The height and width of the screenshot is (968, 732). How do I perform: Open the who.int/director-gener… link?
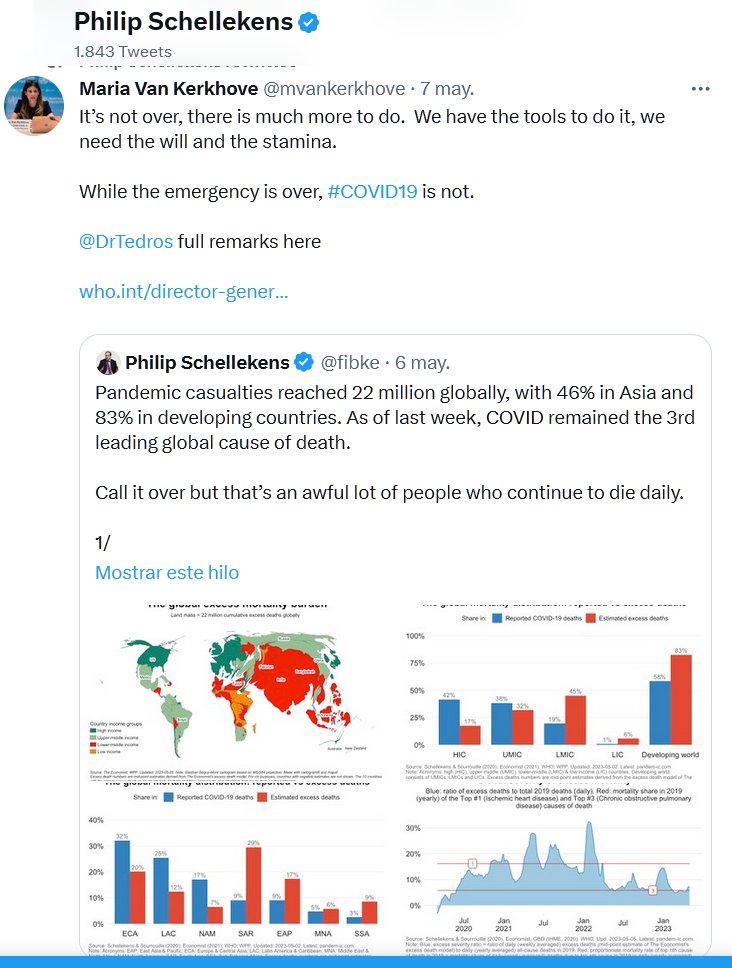[184, 292]
